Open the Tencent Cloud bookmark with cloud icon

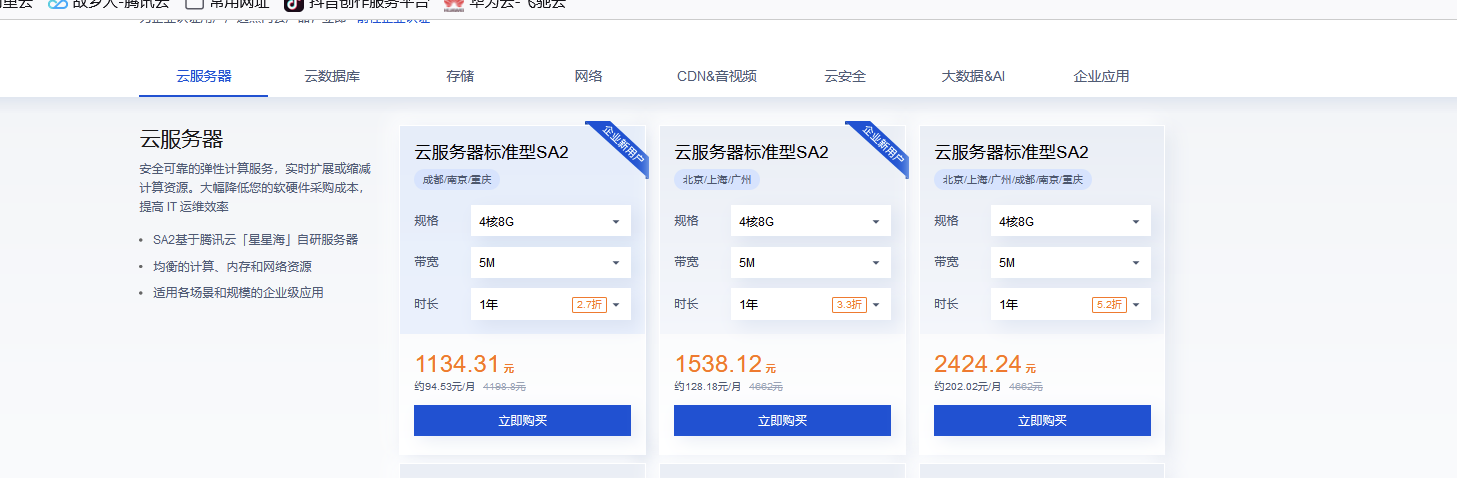[58, 4]
